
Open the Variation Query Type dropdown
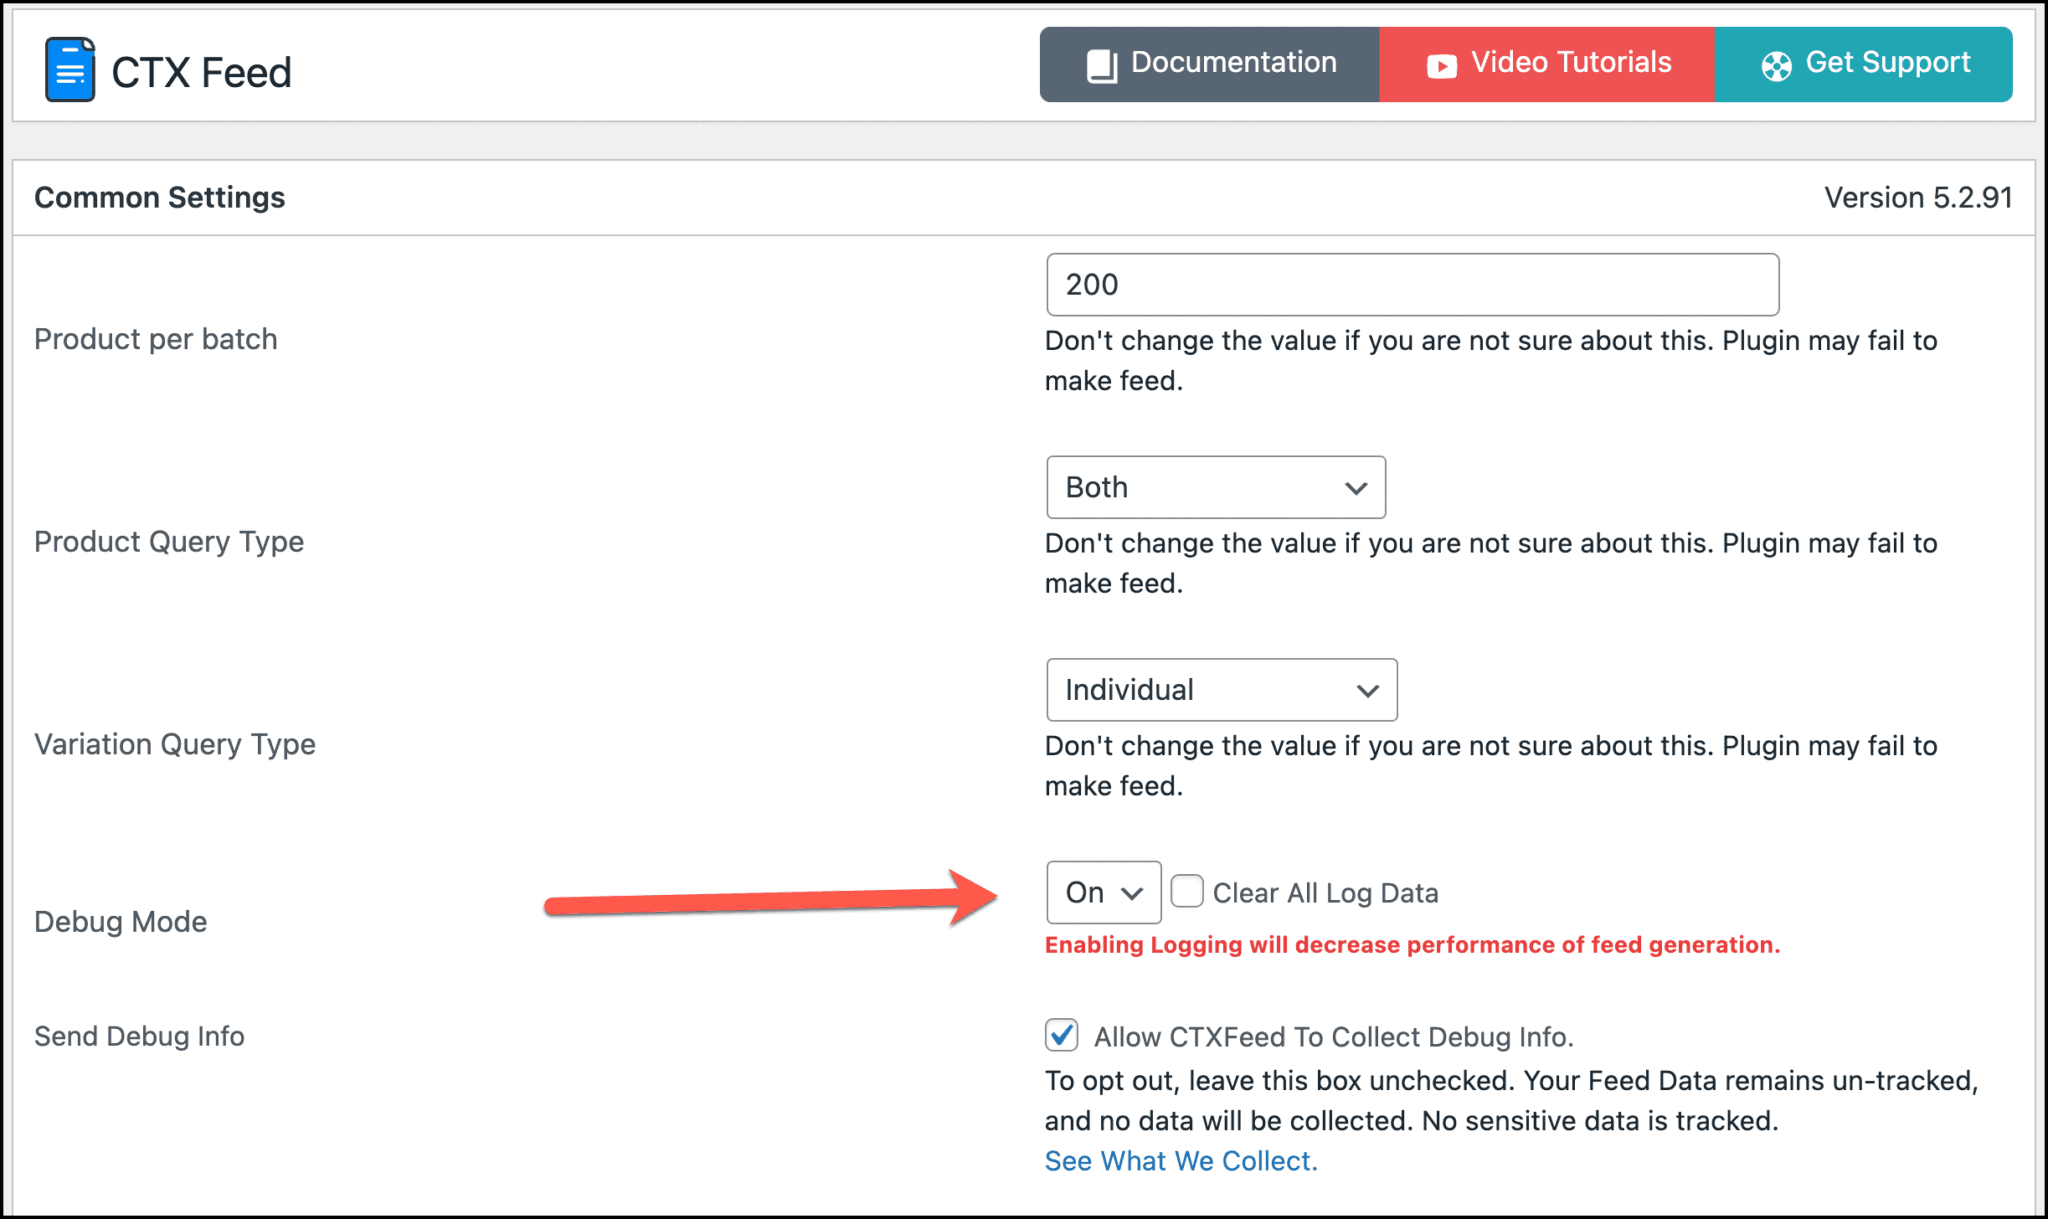[1221, 689]
